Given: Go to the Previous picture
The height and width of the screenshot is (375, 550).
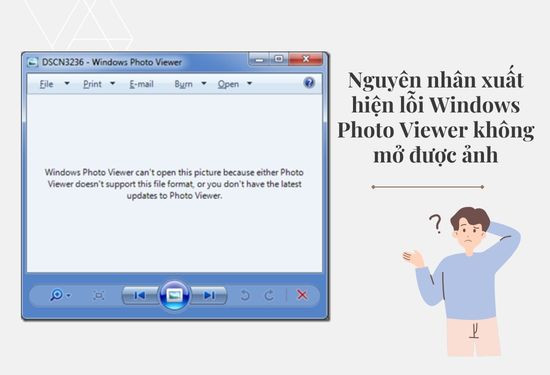Looking at the screenshot, I should tap(140, 295).
